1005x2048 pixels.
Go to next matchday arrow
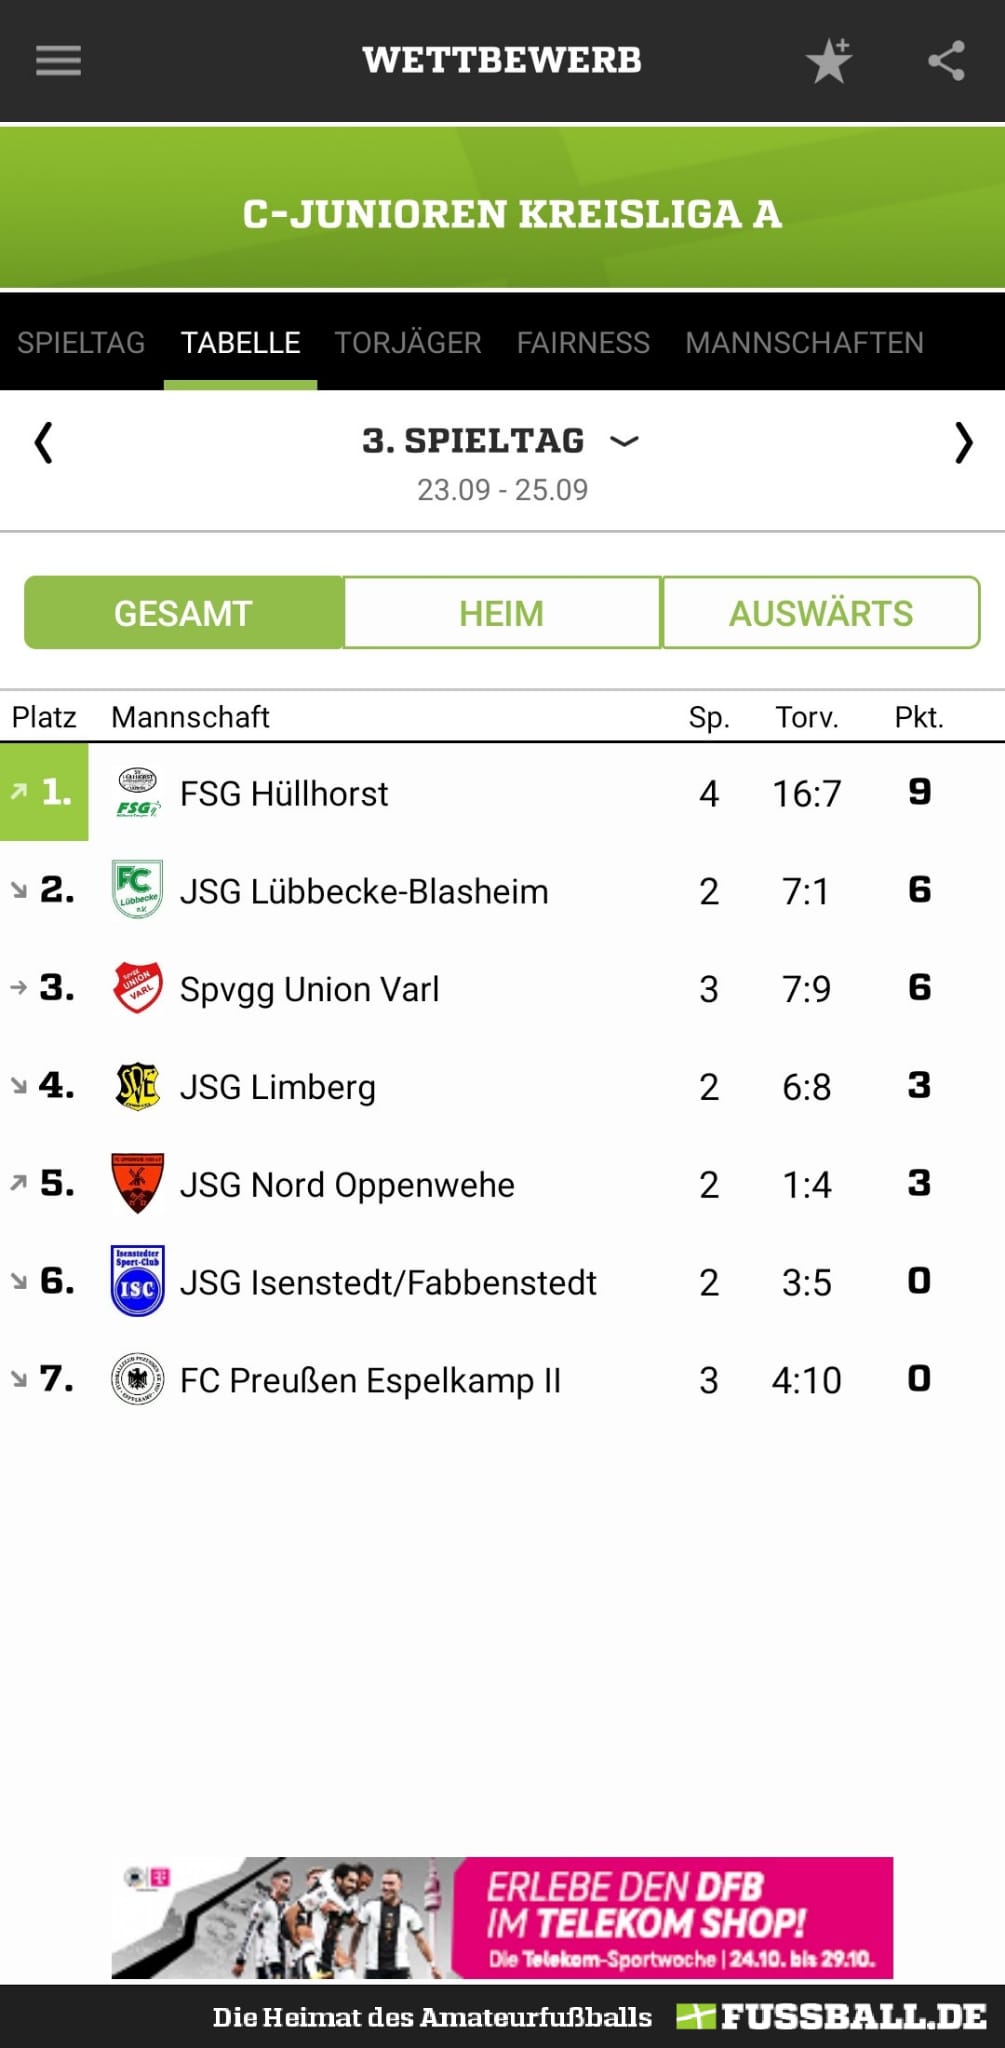[x=962, y=442]
